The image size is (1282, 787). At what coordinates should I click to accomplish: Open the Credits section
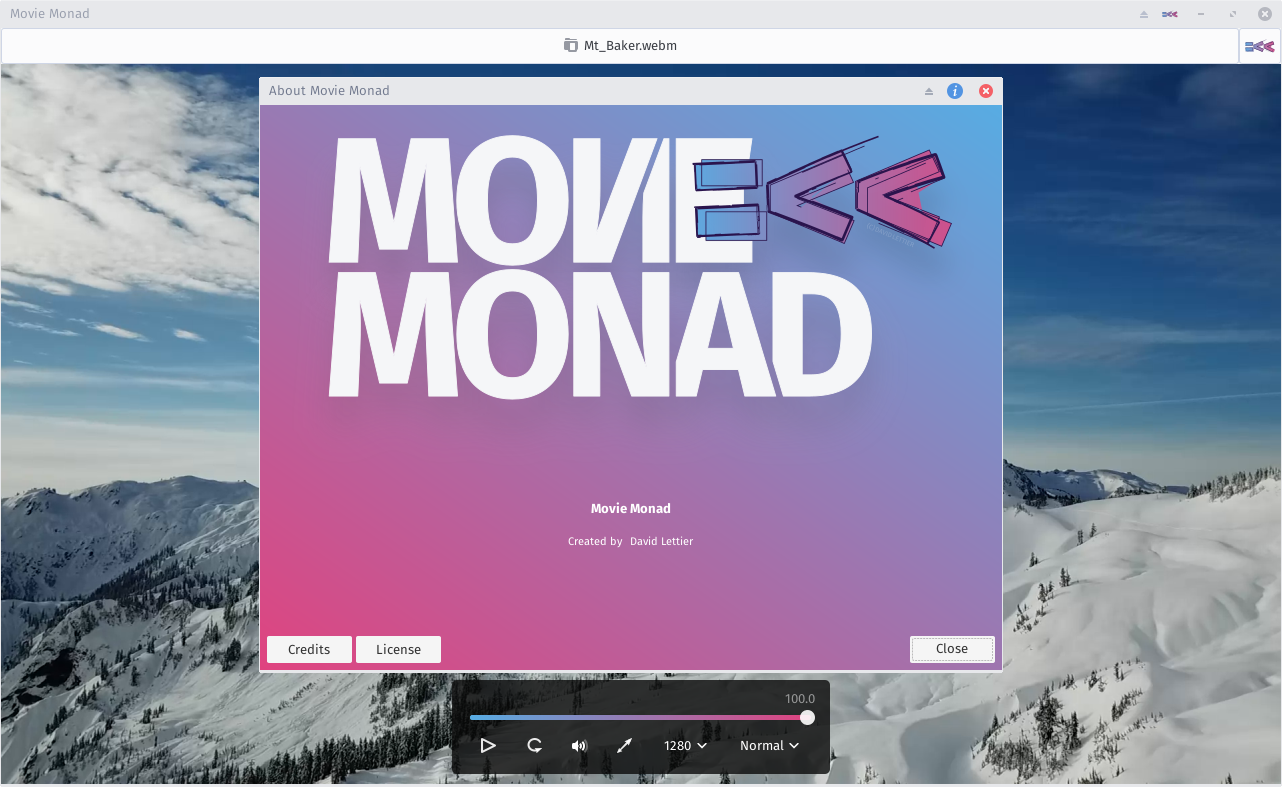point(309,649)
